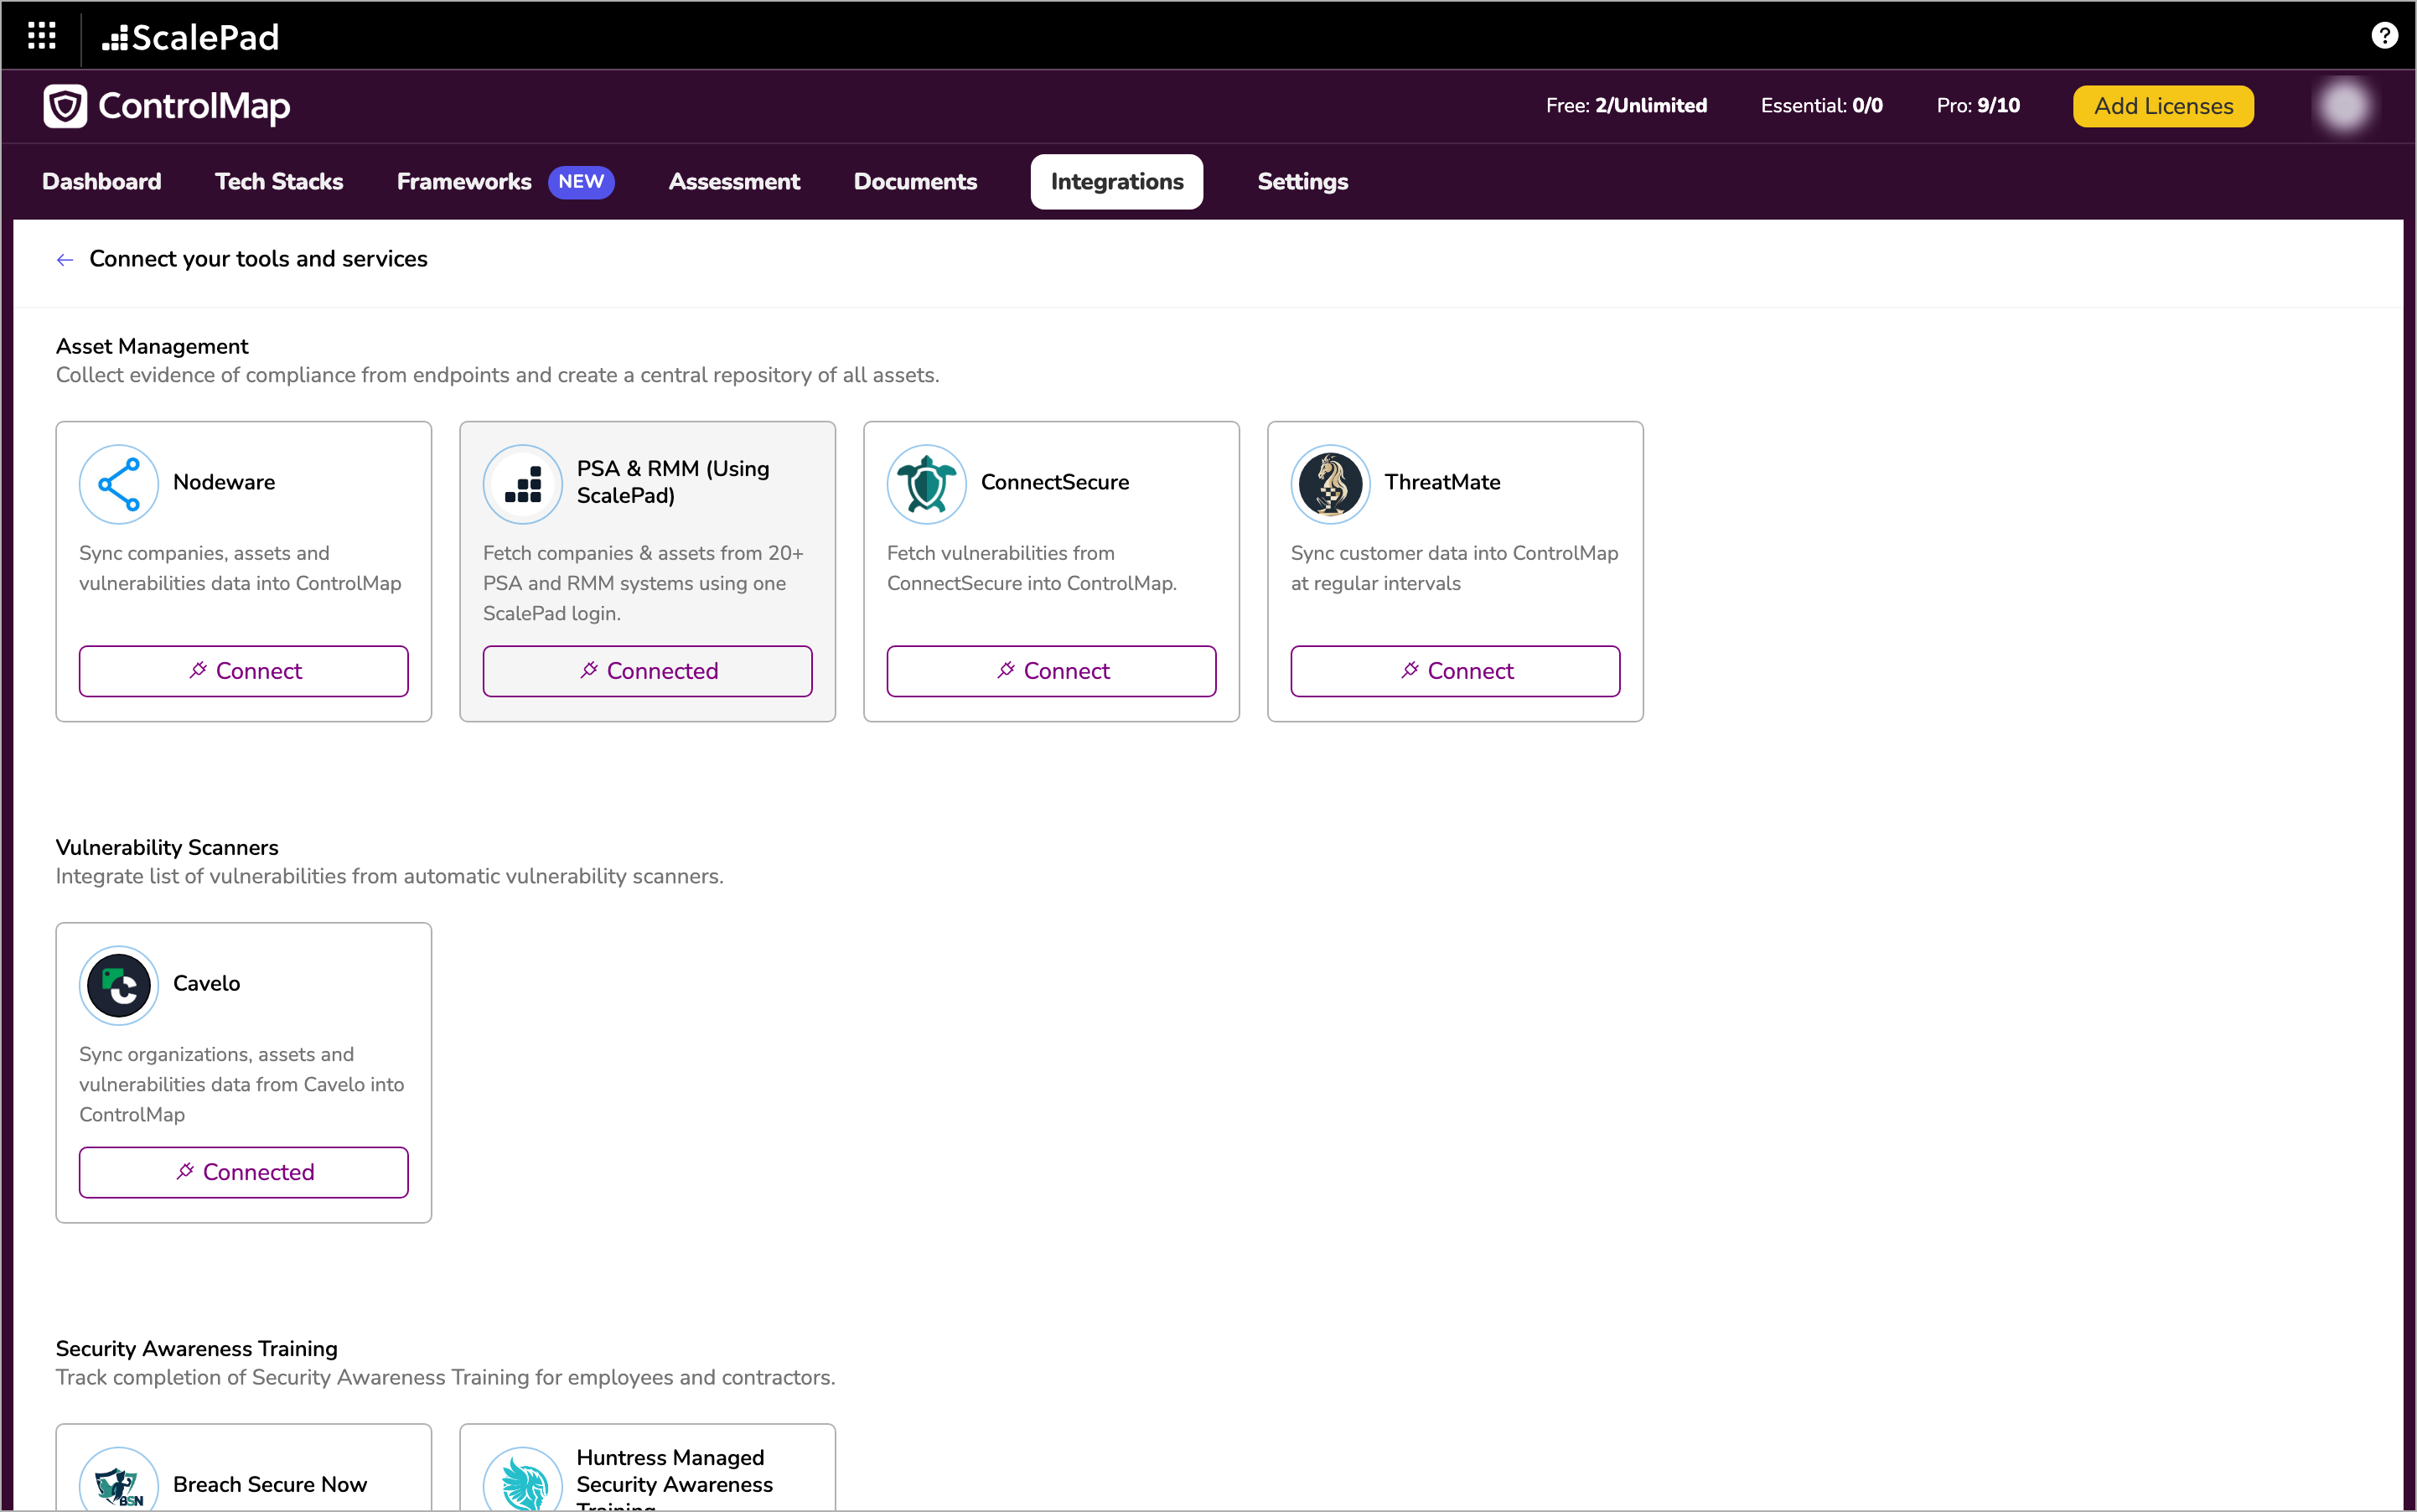Go to the Assessment tab
This screenshot has height=1512, width=2417.
(x=734, y=182)
